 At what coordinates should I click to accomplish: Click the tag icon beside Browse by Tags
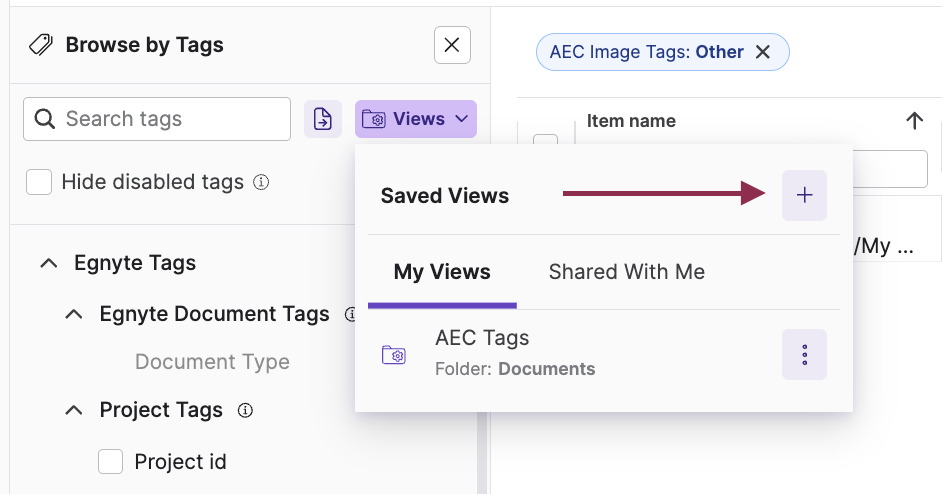pyautogui.click(x=41, y=45)
